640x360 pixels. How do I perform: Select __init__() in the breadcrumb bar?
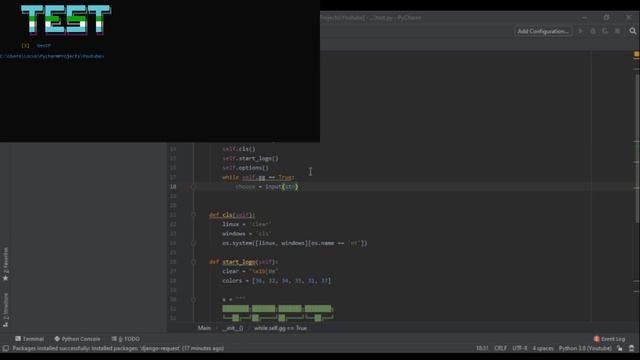(x=233, y=328)
